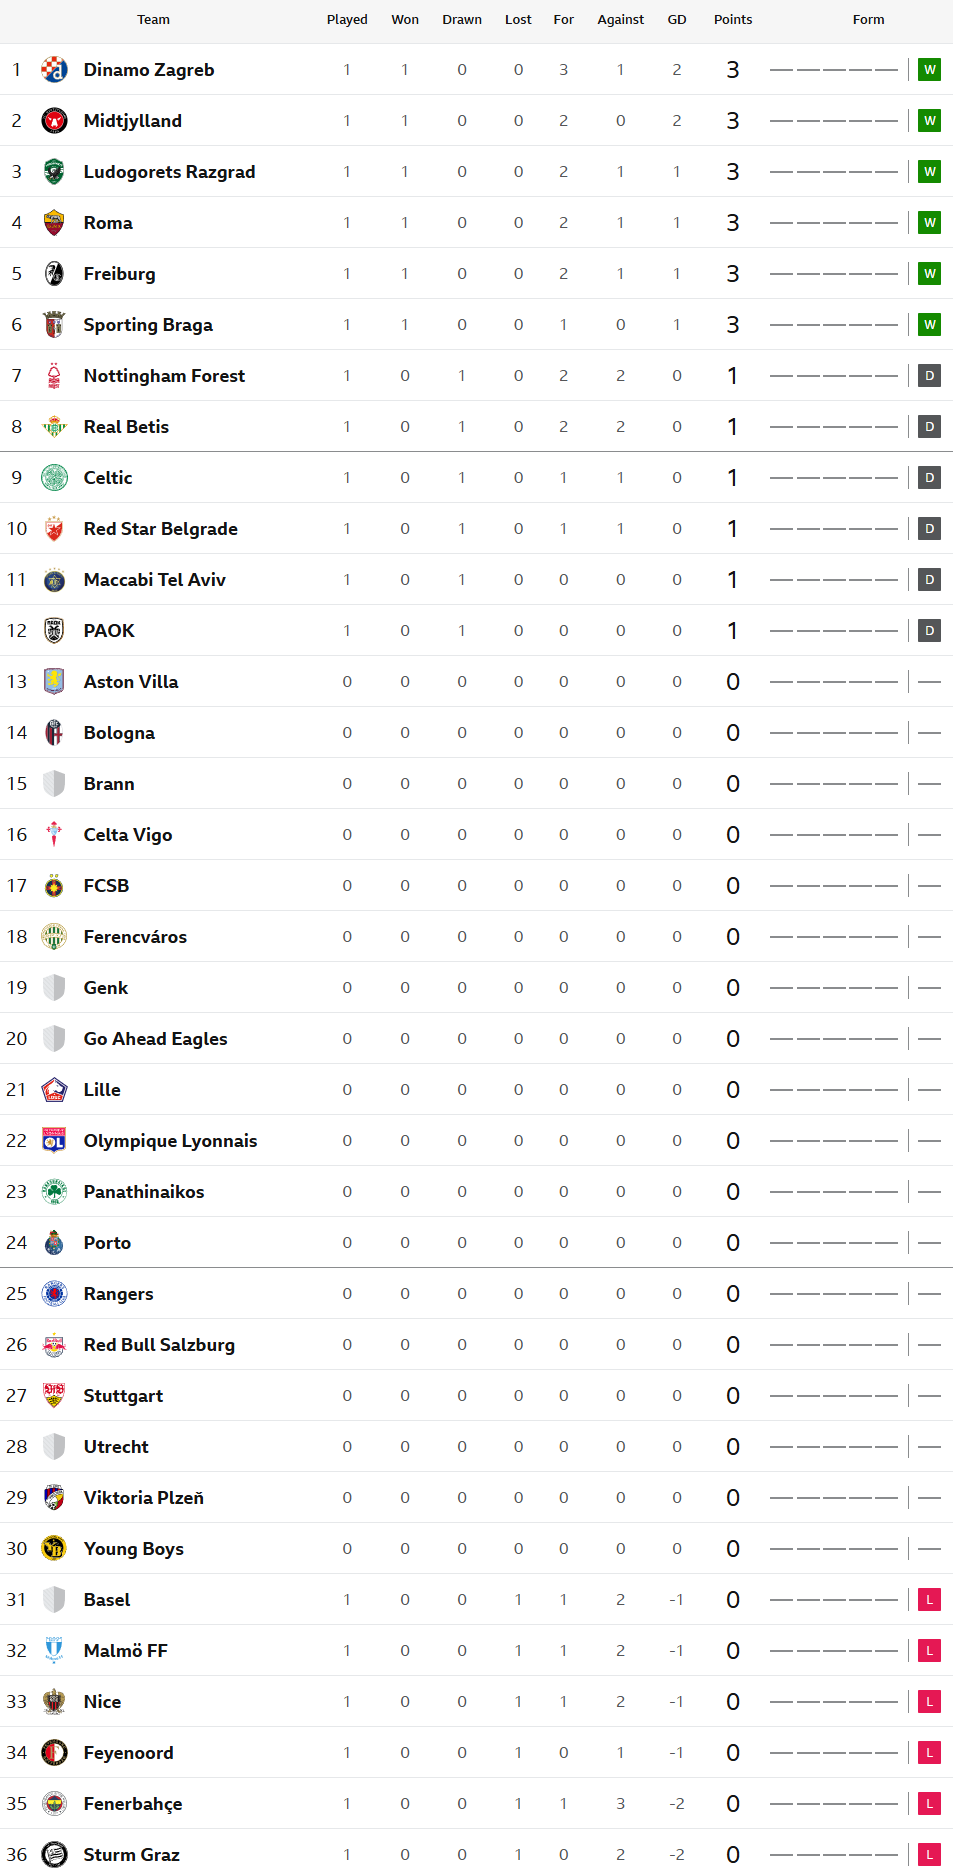
Task: Click the Olympique Lyonnais crest
Action: 54,1141
